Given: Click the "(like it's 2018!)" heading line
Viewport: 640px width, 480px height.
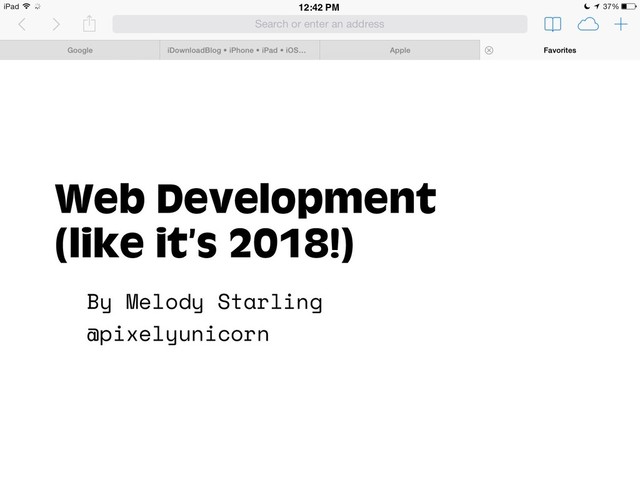Looking at the screenshot, I should click(204, 244).
